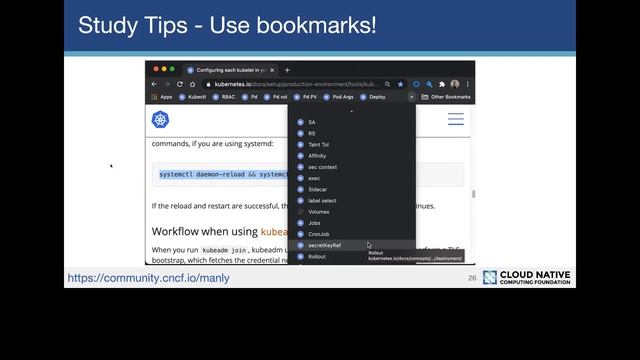Open the Extensions puzzle piece menu
Screen dimensions: 640x360
(x=442, y=84)
